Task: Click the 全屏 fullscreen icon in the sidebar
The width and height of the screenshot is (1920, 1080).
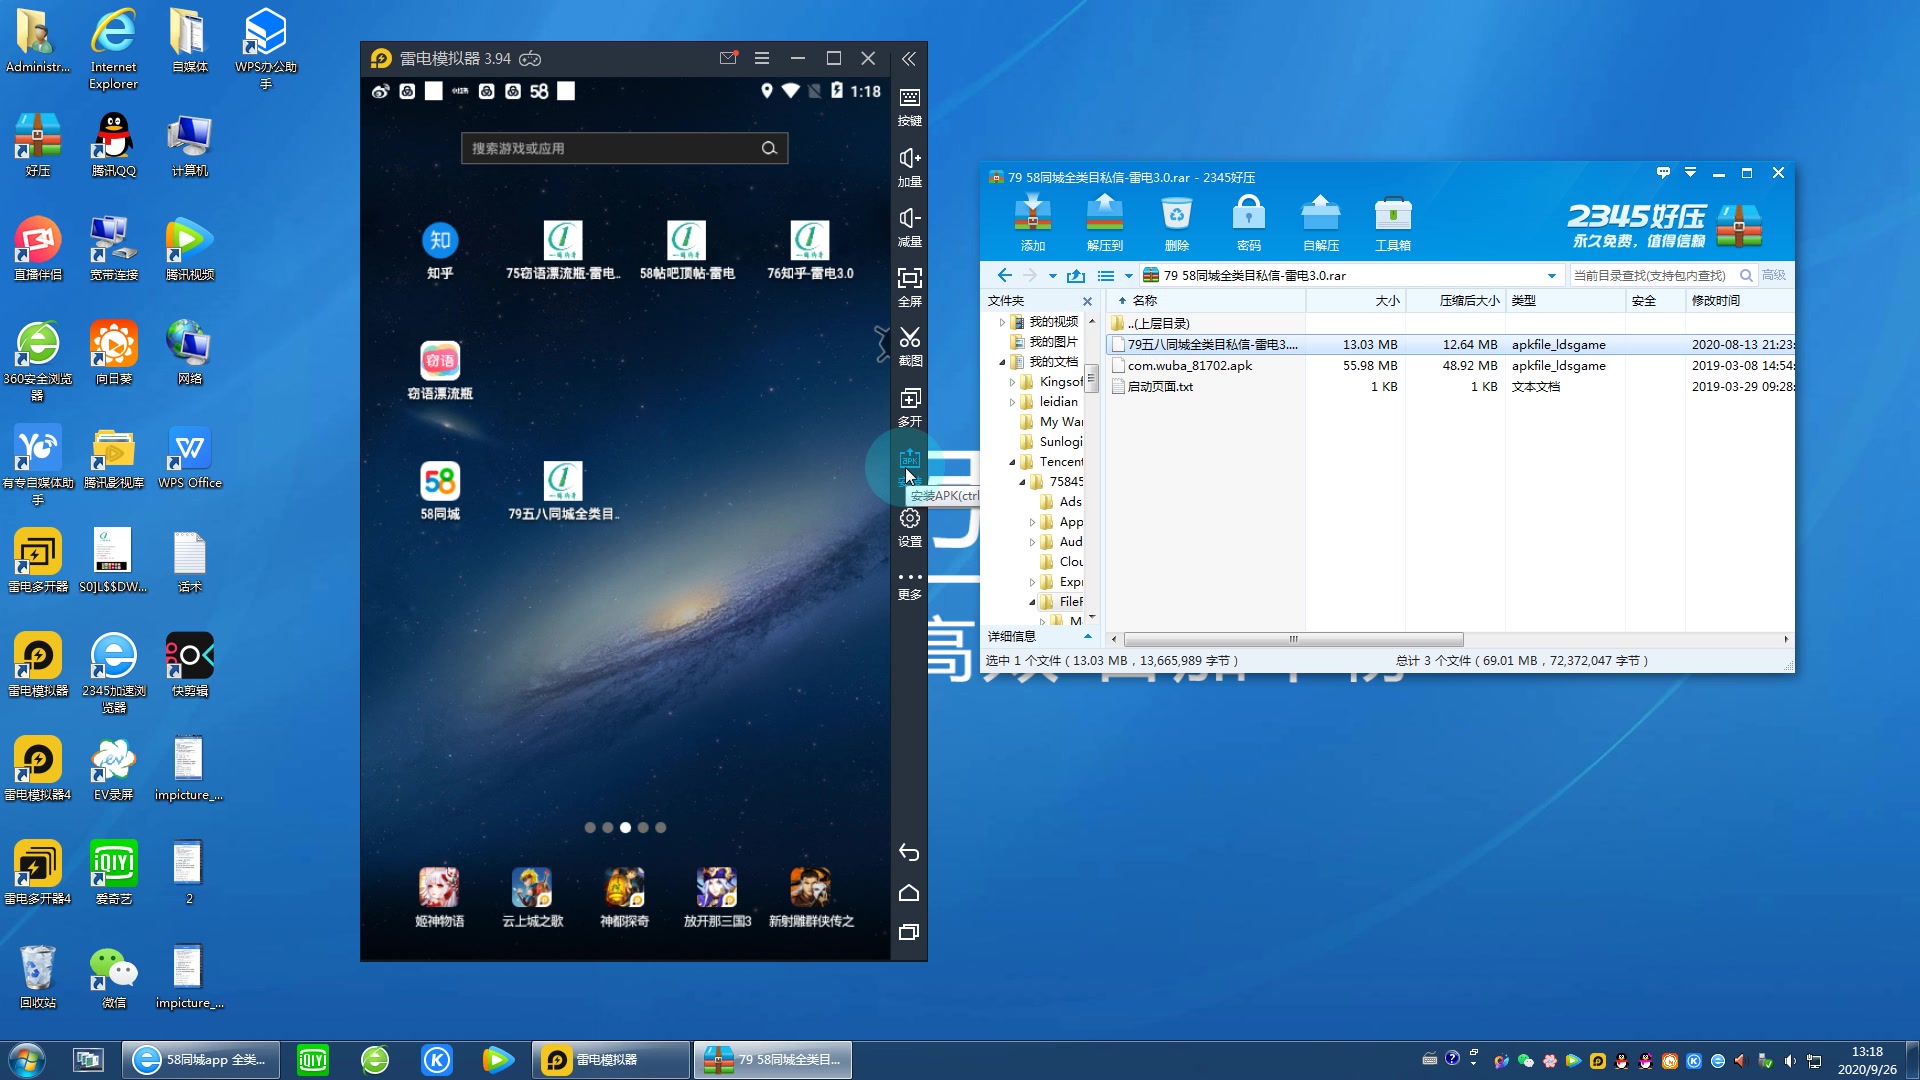Action: pos(909,278)
